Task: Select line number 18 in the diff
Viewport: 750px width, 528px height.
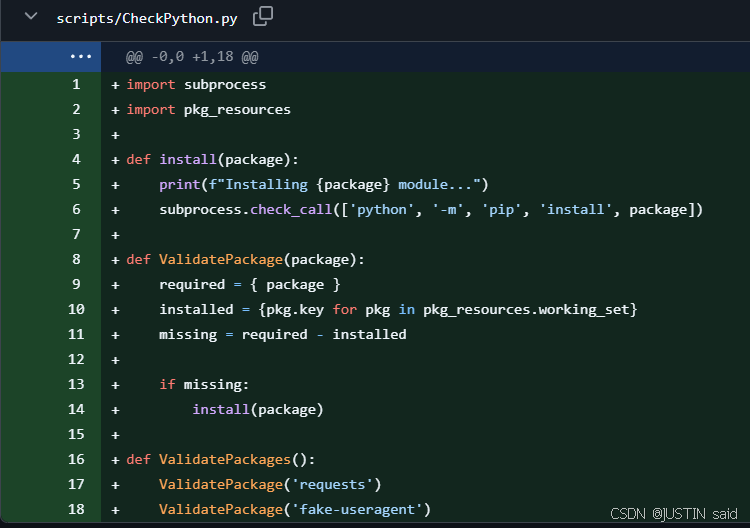Action: [76, 510]
